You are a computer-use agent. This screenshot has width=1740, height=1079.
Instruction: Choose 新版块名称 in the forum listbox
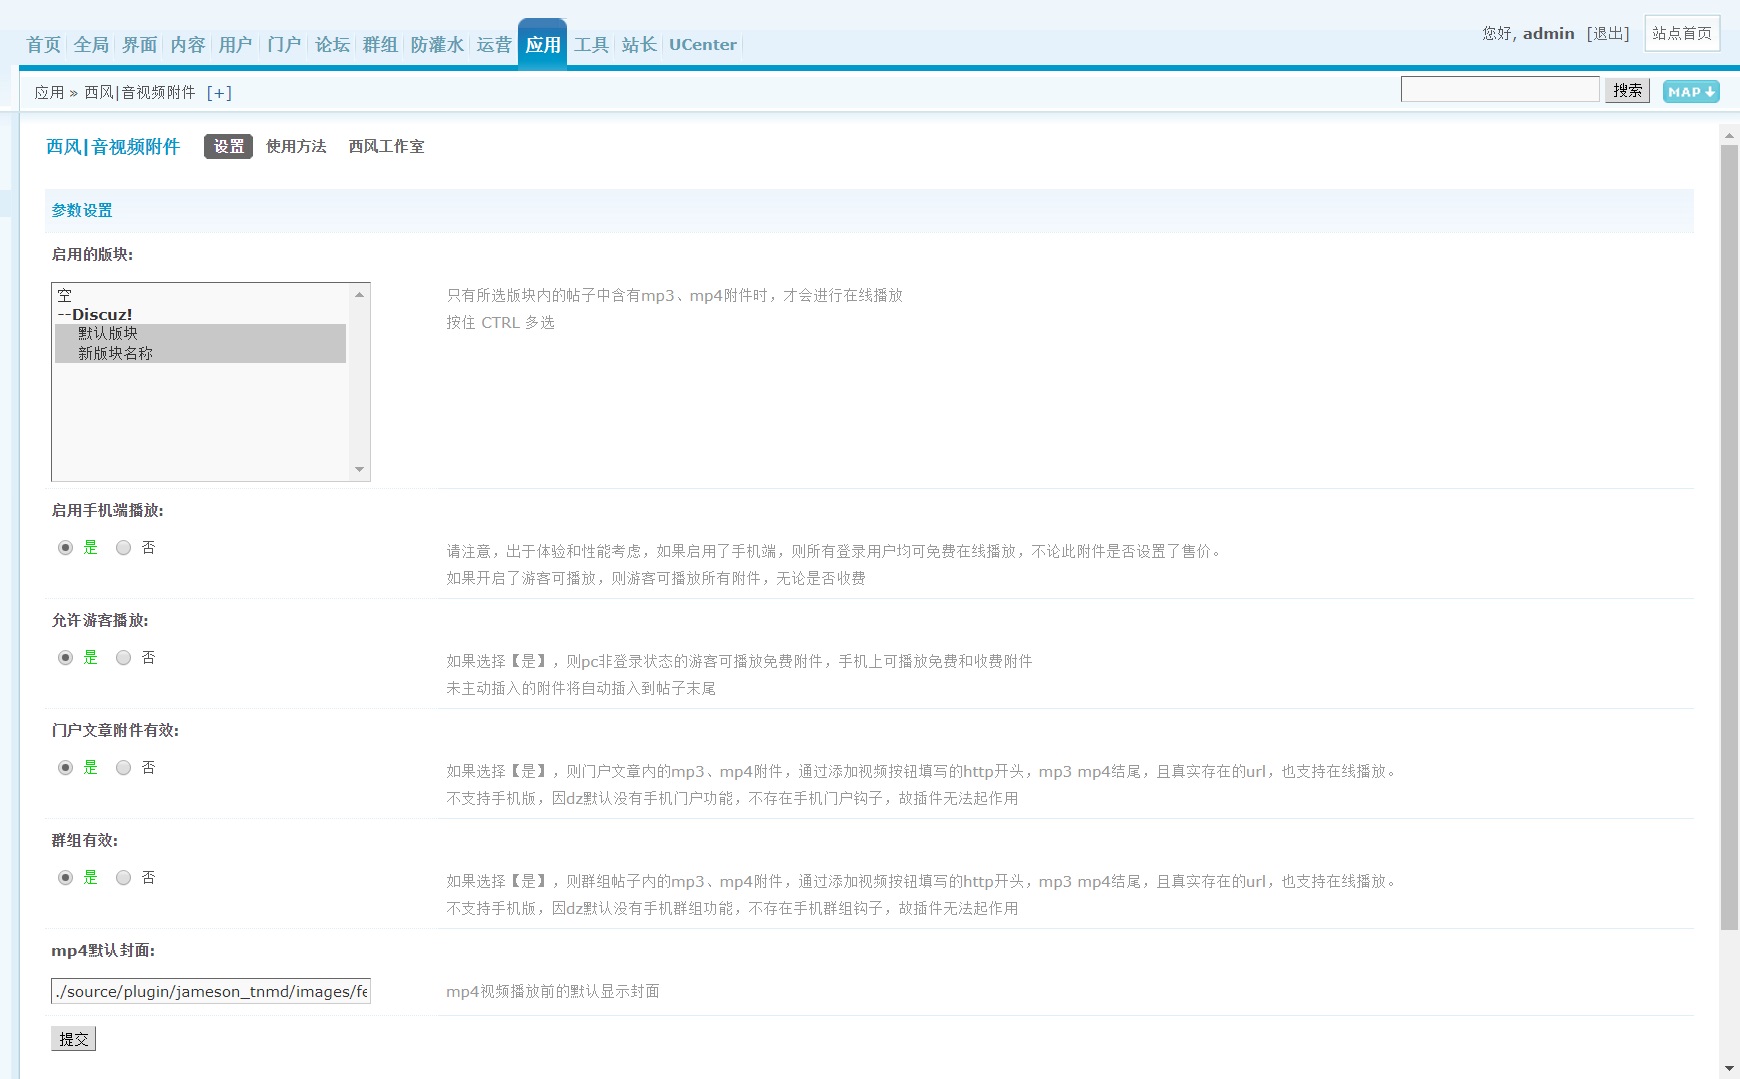(x=200, y=353)
